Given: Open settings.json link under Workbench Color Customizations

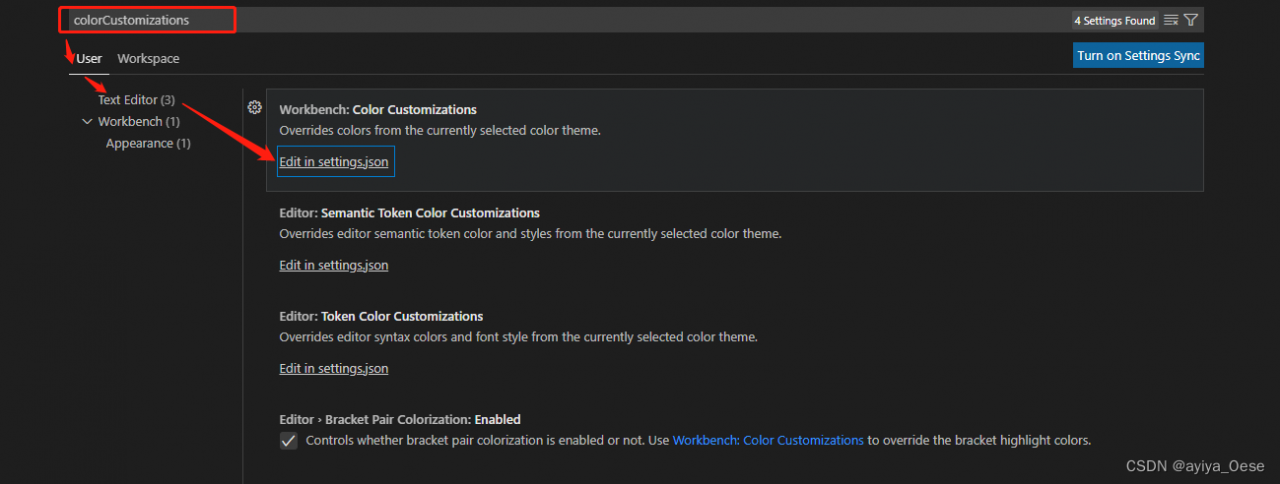Looking at the screenshot, I should tap(334, 162).
